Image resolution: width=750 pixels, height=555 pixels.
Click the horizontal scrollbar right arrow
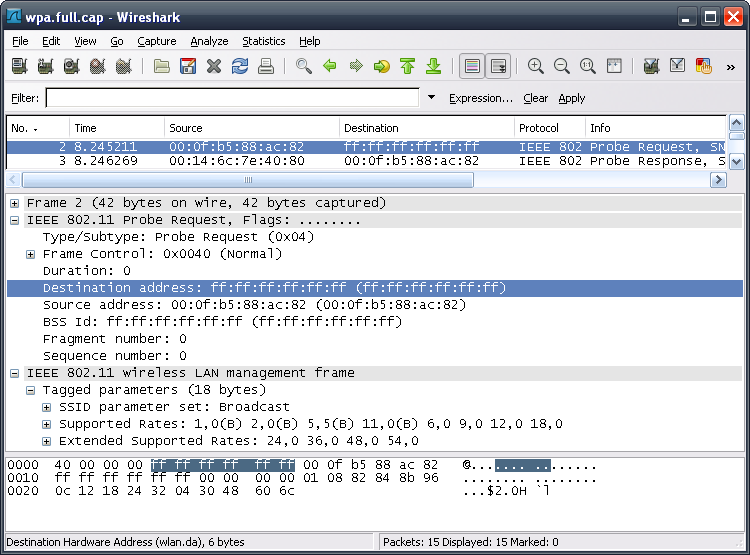[x=718, y=180]
